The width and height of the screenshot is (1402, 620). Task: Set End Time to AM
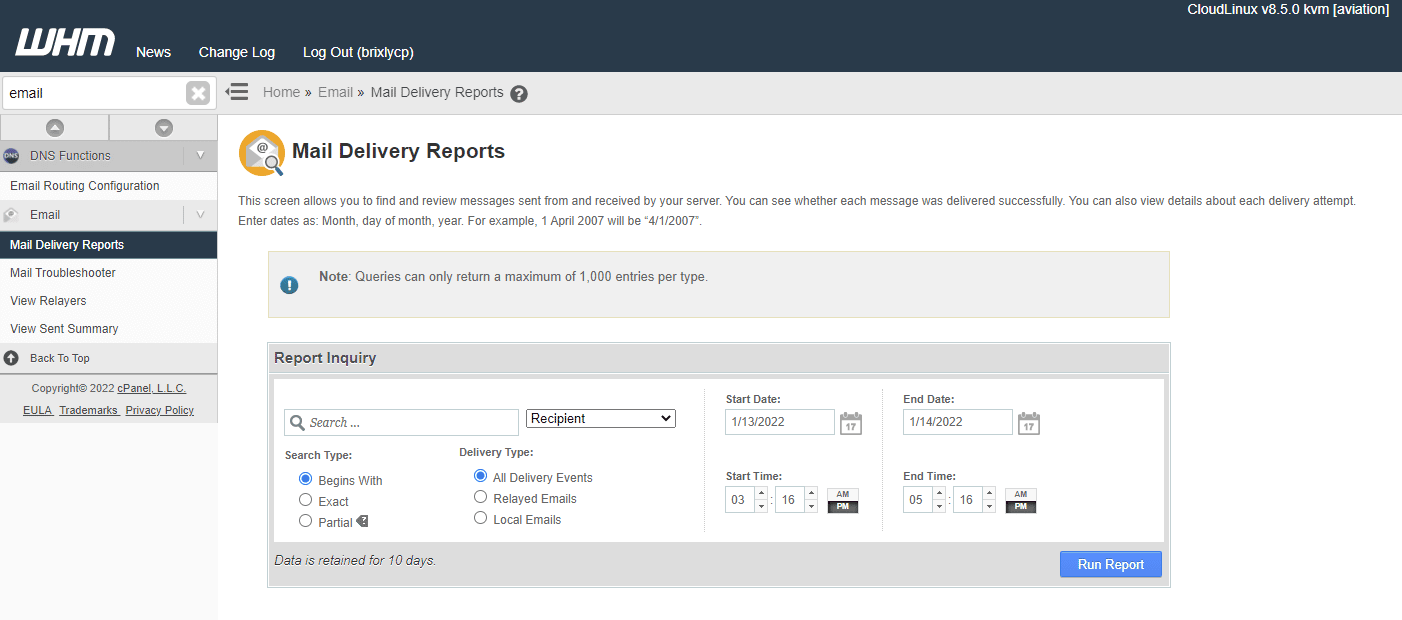(x=1021, y=494)
